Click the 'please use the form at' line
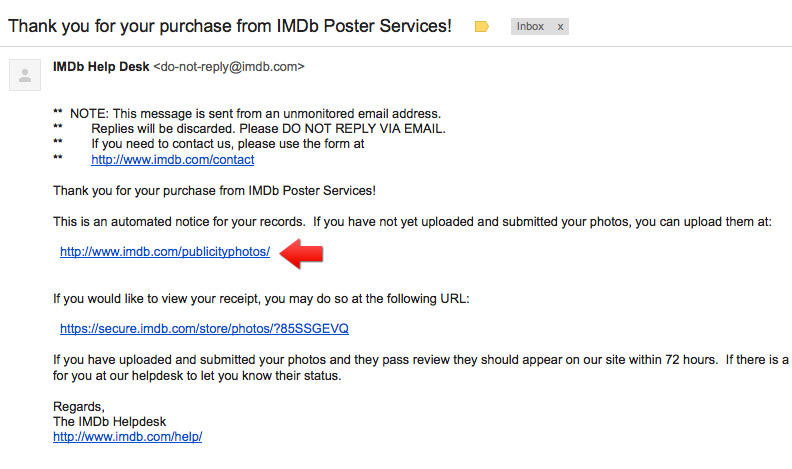The image size is (792, 469). pos(228,144)
